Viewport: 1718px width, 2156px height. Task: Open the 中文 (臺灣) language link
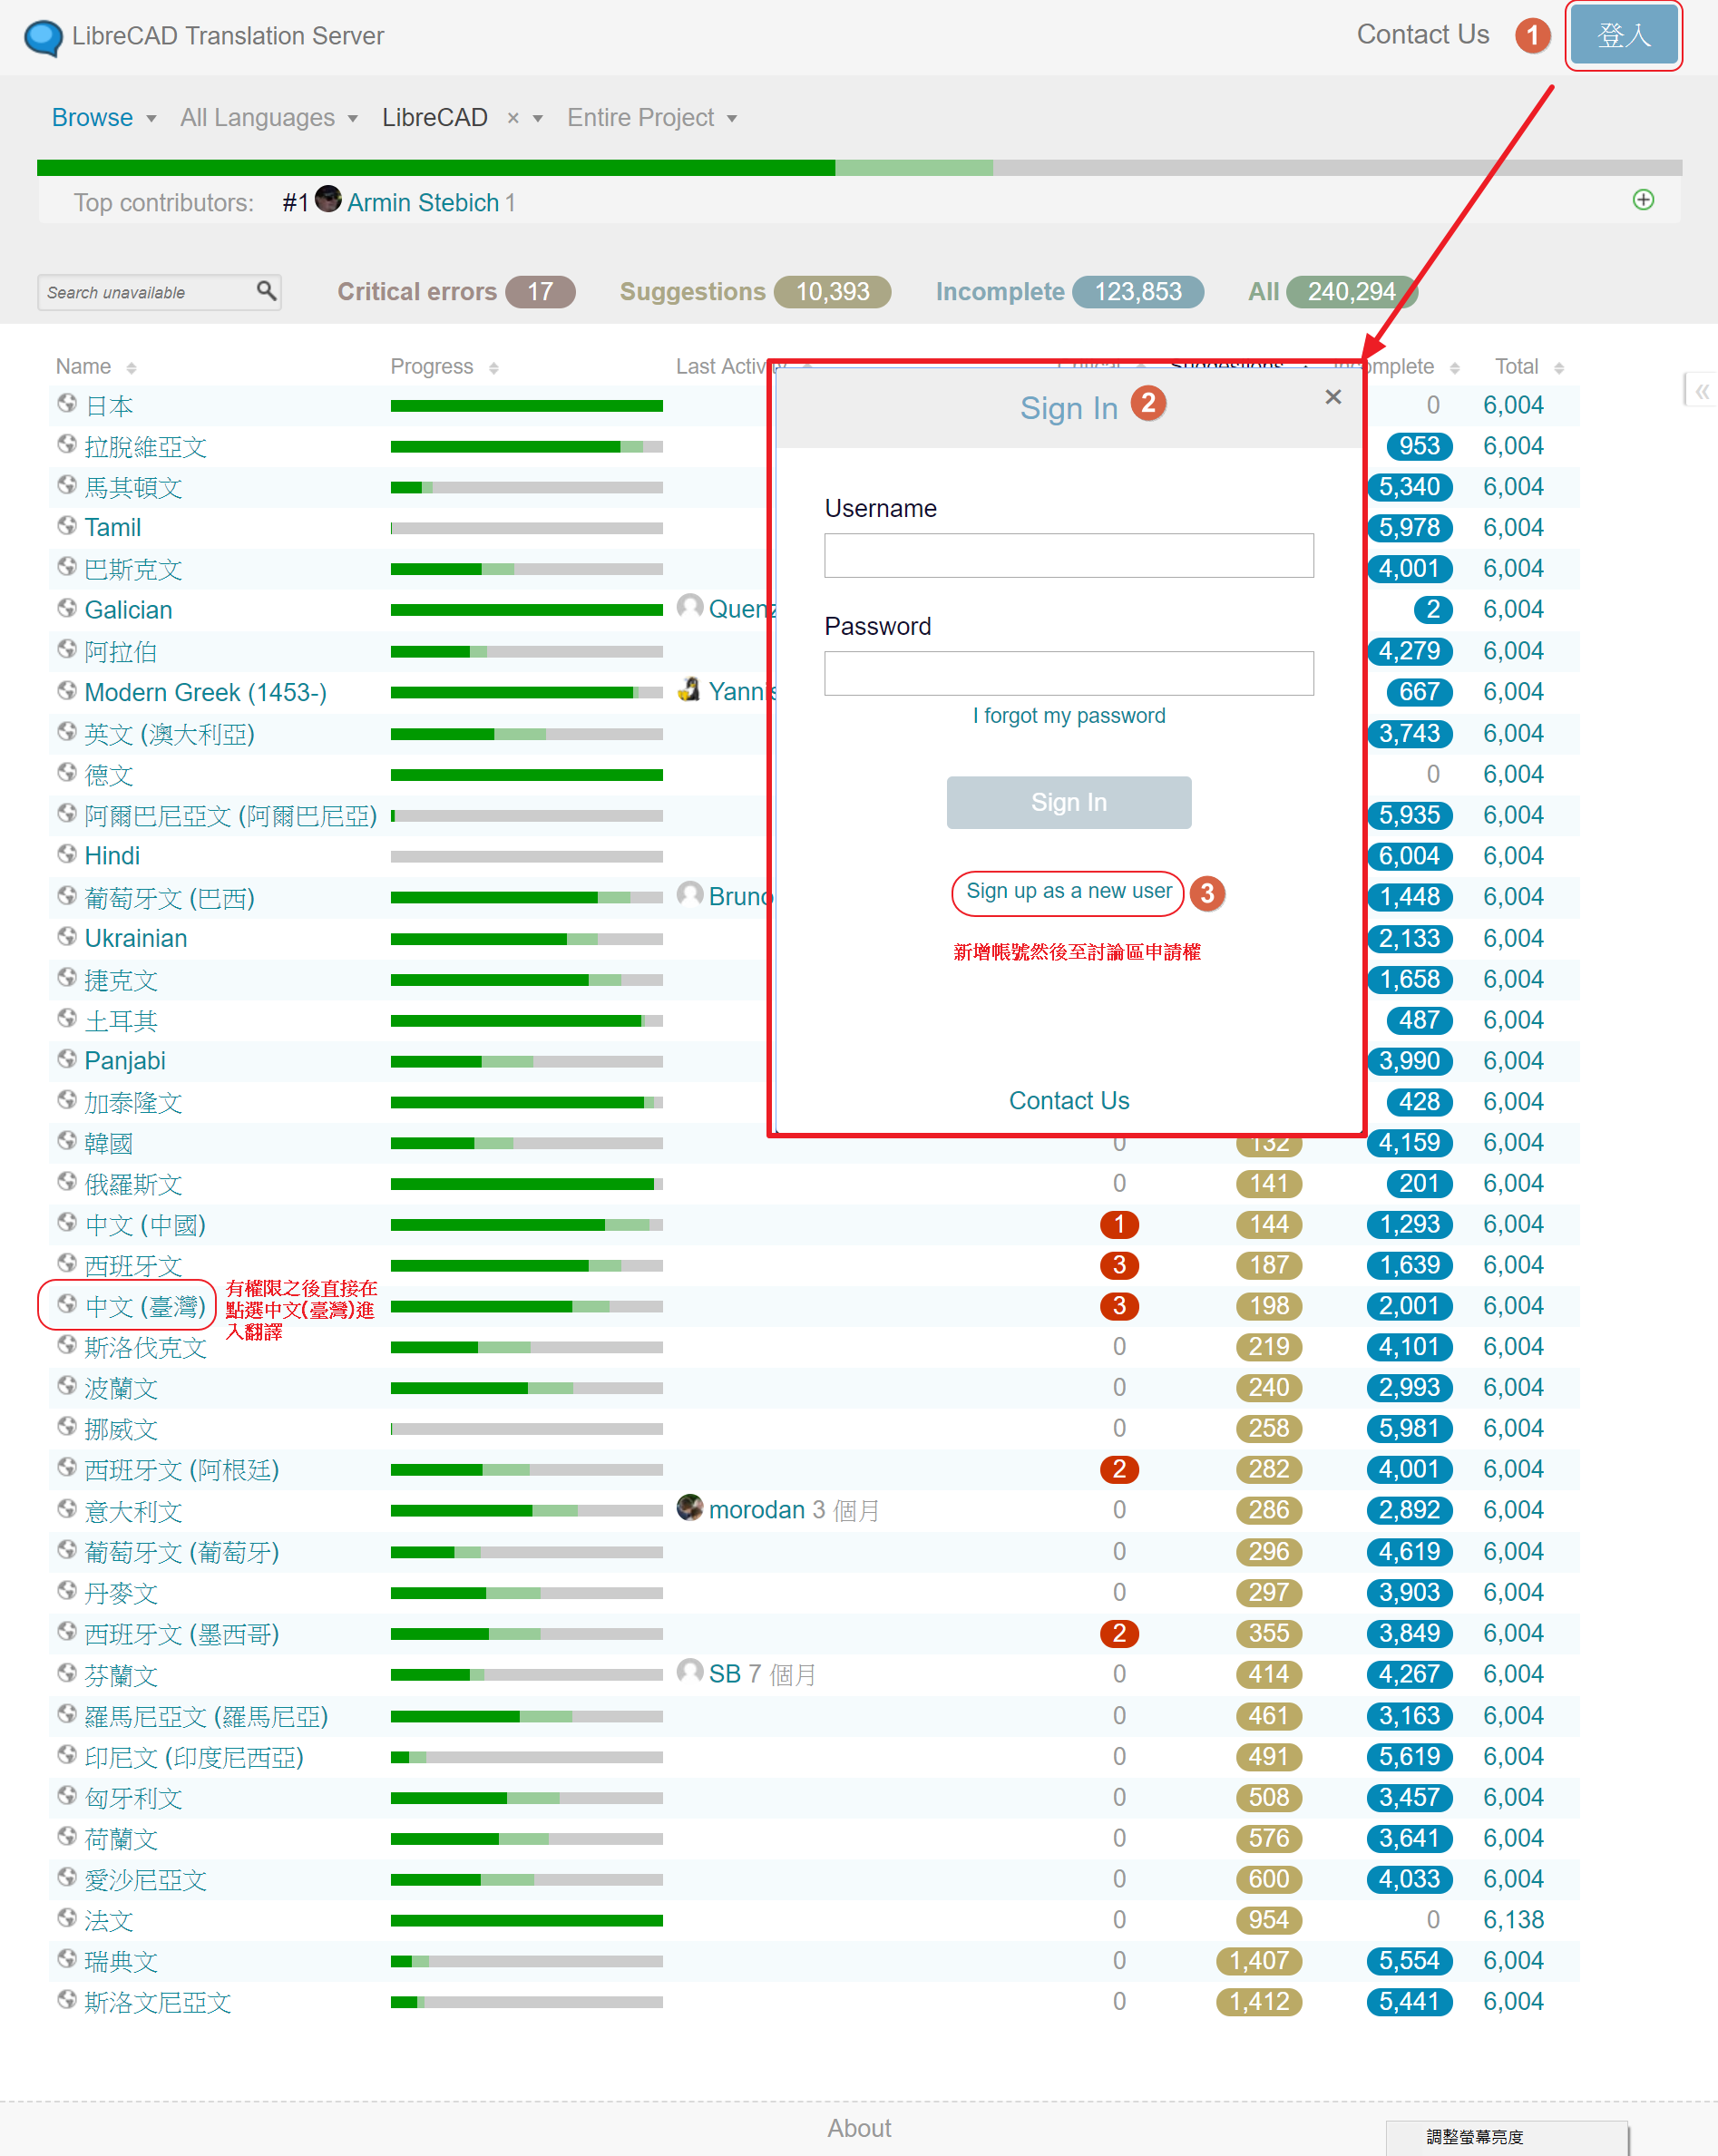tap(145, 1306)
